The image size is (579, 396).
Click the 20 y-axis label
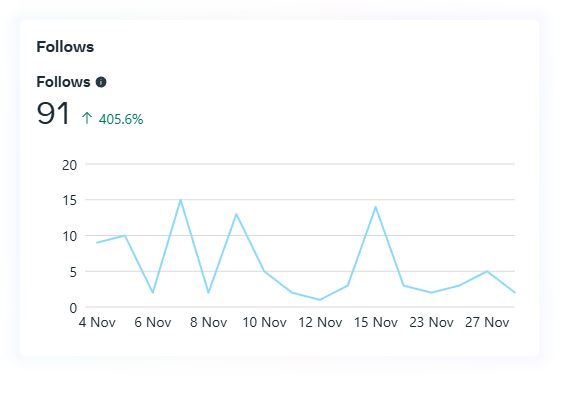click(69, 165)
